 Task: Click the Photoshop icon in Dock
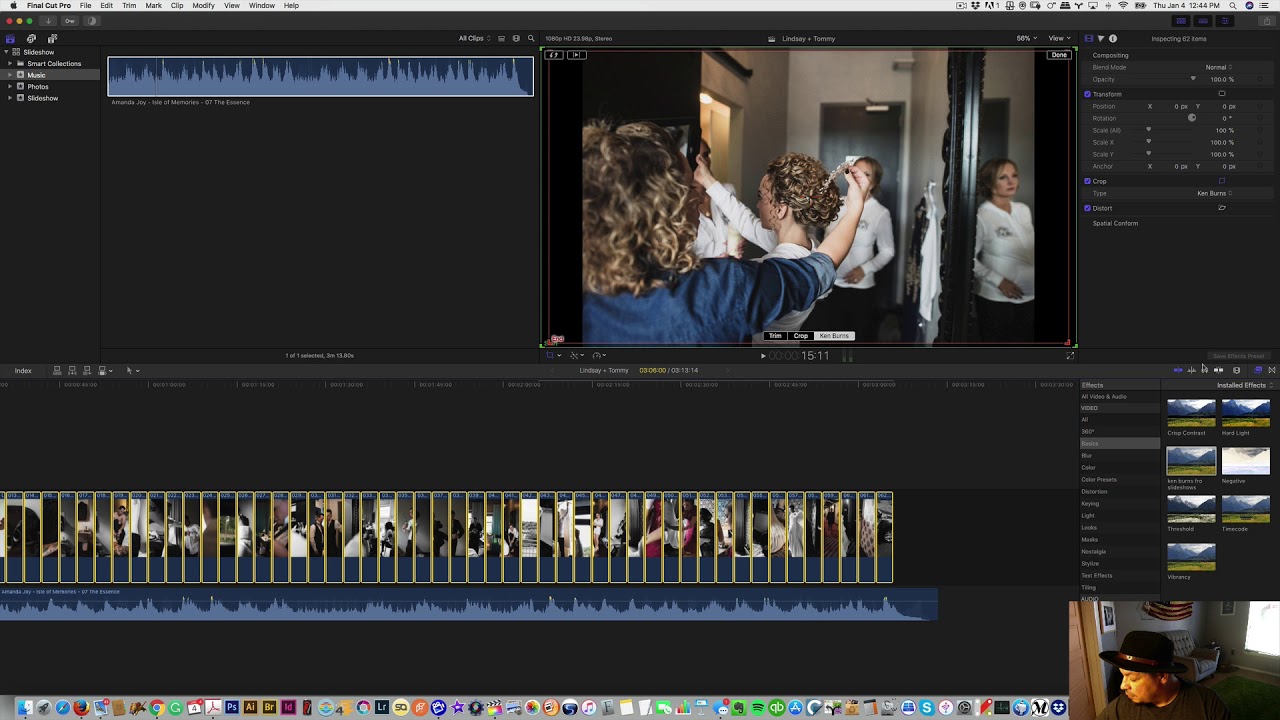coord(231,708)
